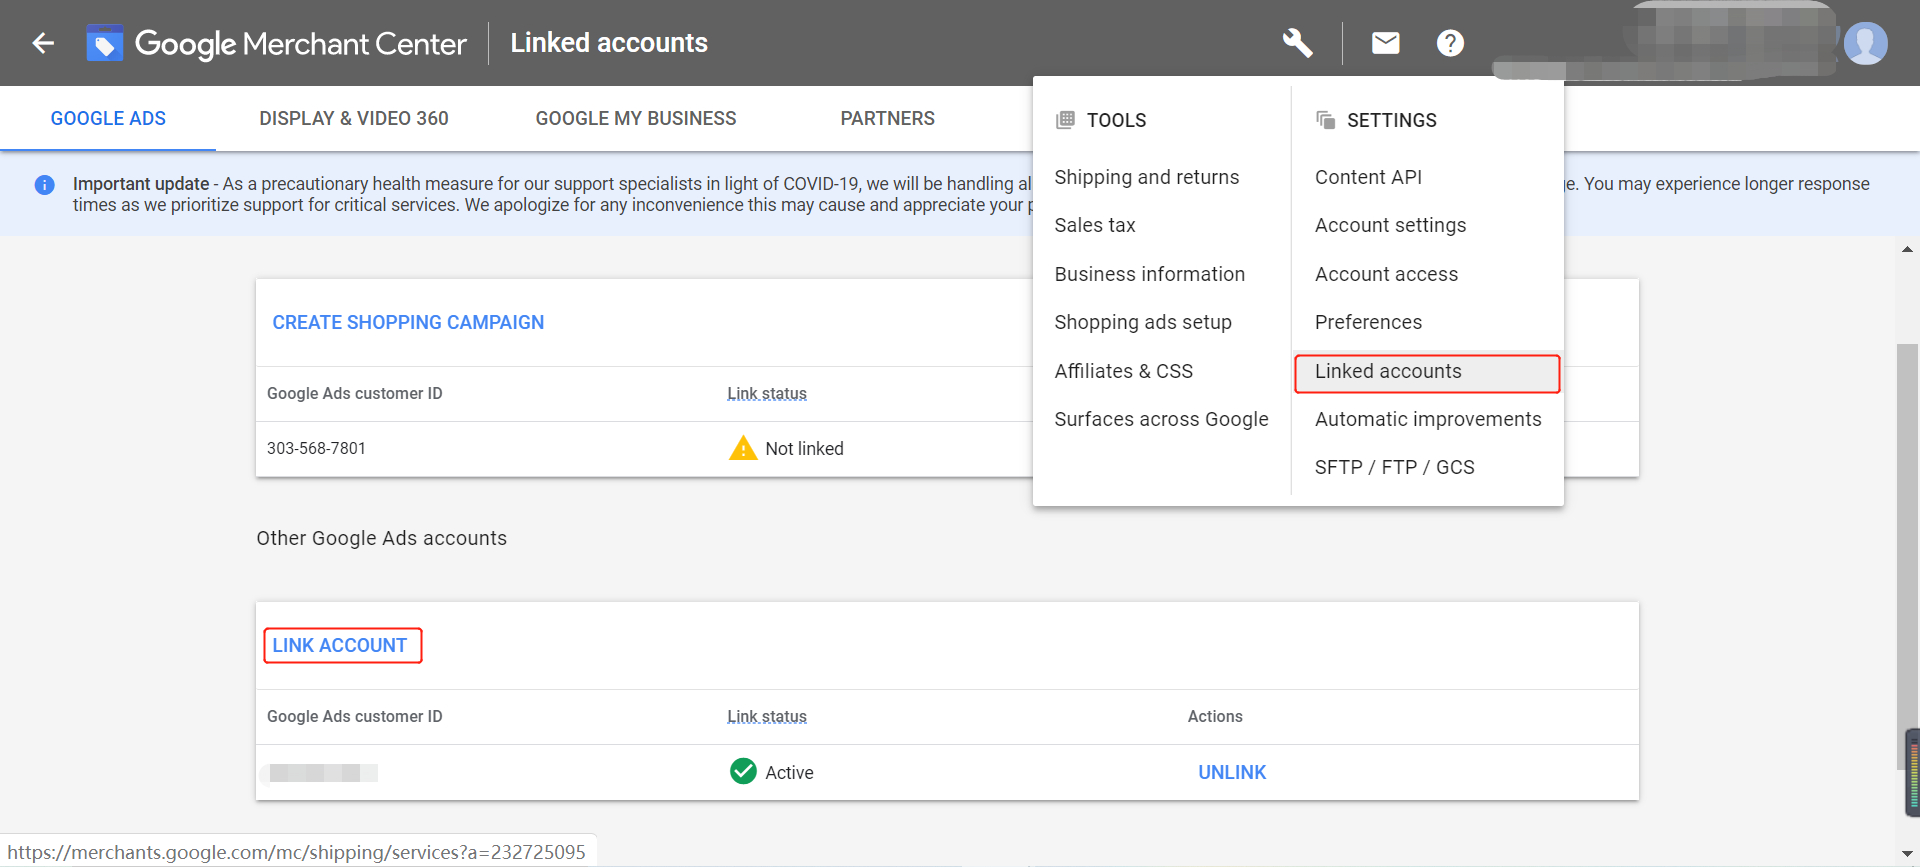Viewport: 1920px width, 867px height.
Task: Select Shipping and returns from Tools
Action: (x=1147, y=177)
